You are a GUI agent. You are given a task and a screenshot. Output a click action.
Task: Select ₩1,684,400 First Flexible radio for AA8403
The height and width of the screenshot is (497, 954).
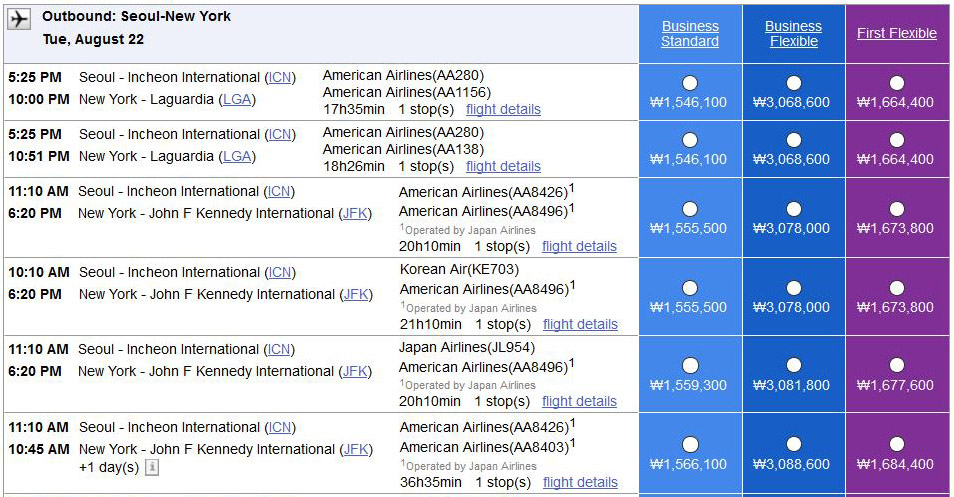897,445
